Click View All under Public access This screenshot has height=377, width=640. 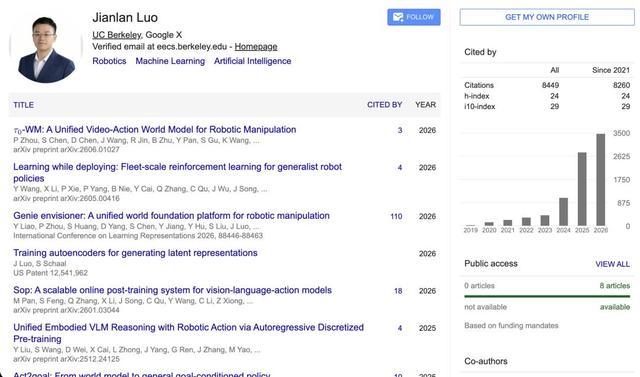tap(612, 264)
